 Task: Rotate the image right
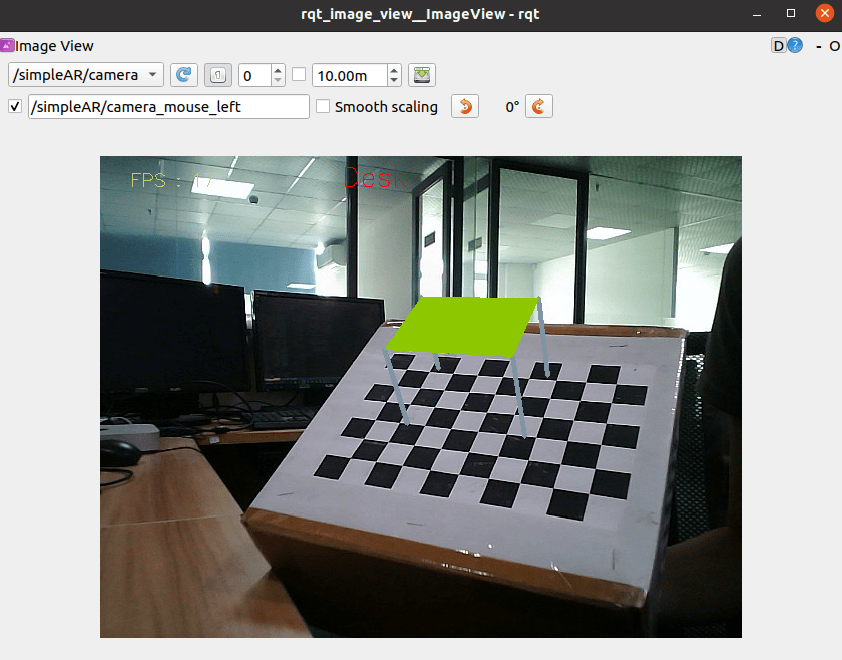[539, 106]
